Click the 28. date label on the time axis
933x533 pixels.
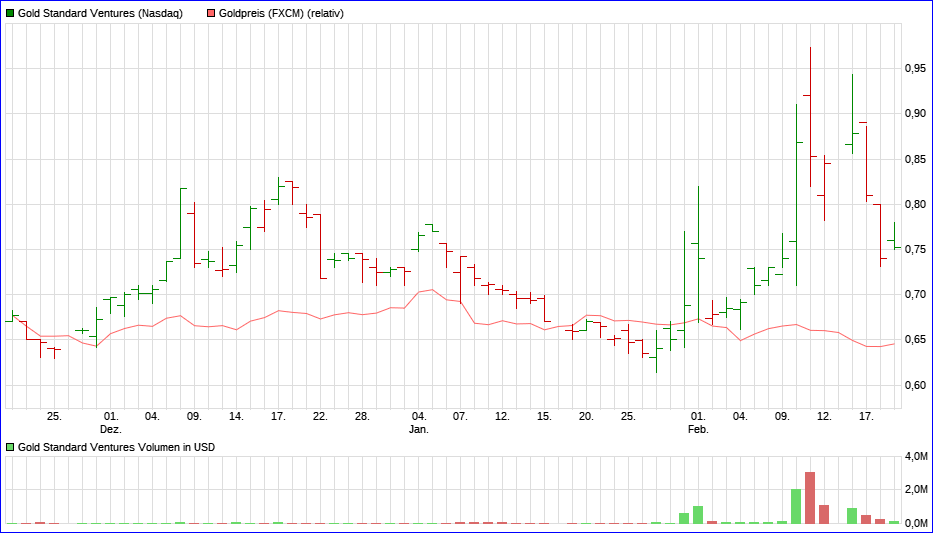pyautogui.click(x=362, y=416)
